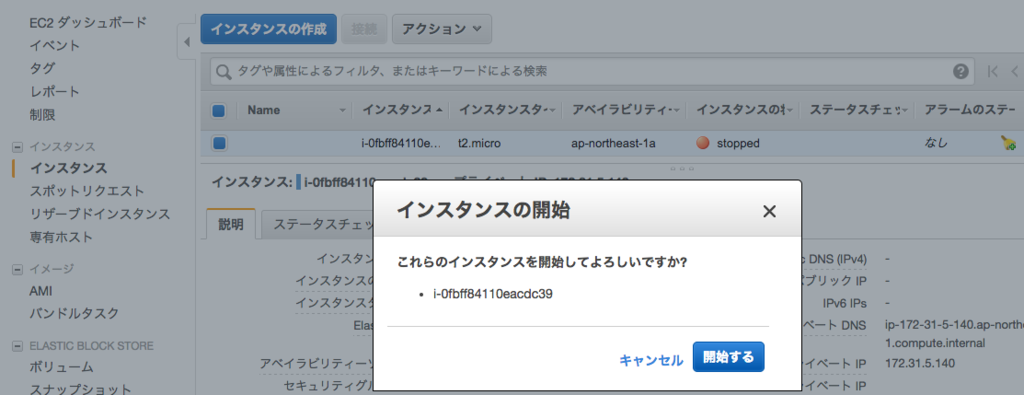The height and width of the screenshot is (395, 1024).
Task: Close the インスタンスの開始 dialog
Action: [769, 212]
